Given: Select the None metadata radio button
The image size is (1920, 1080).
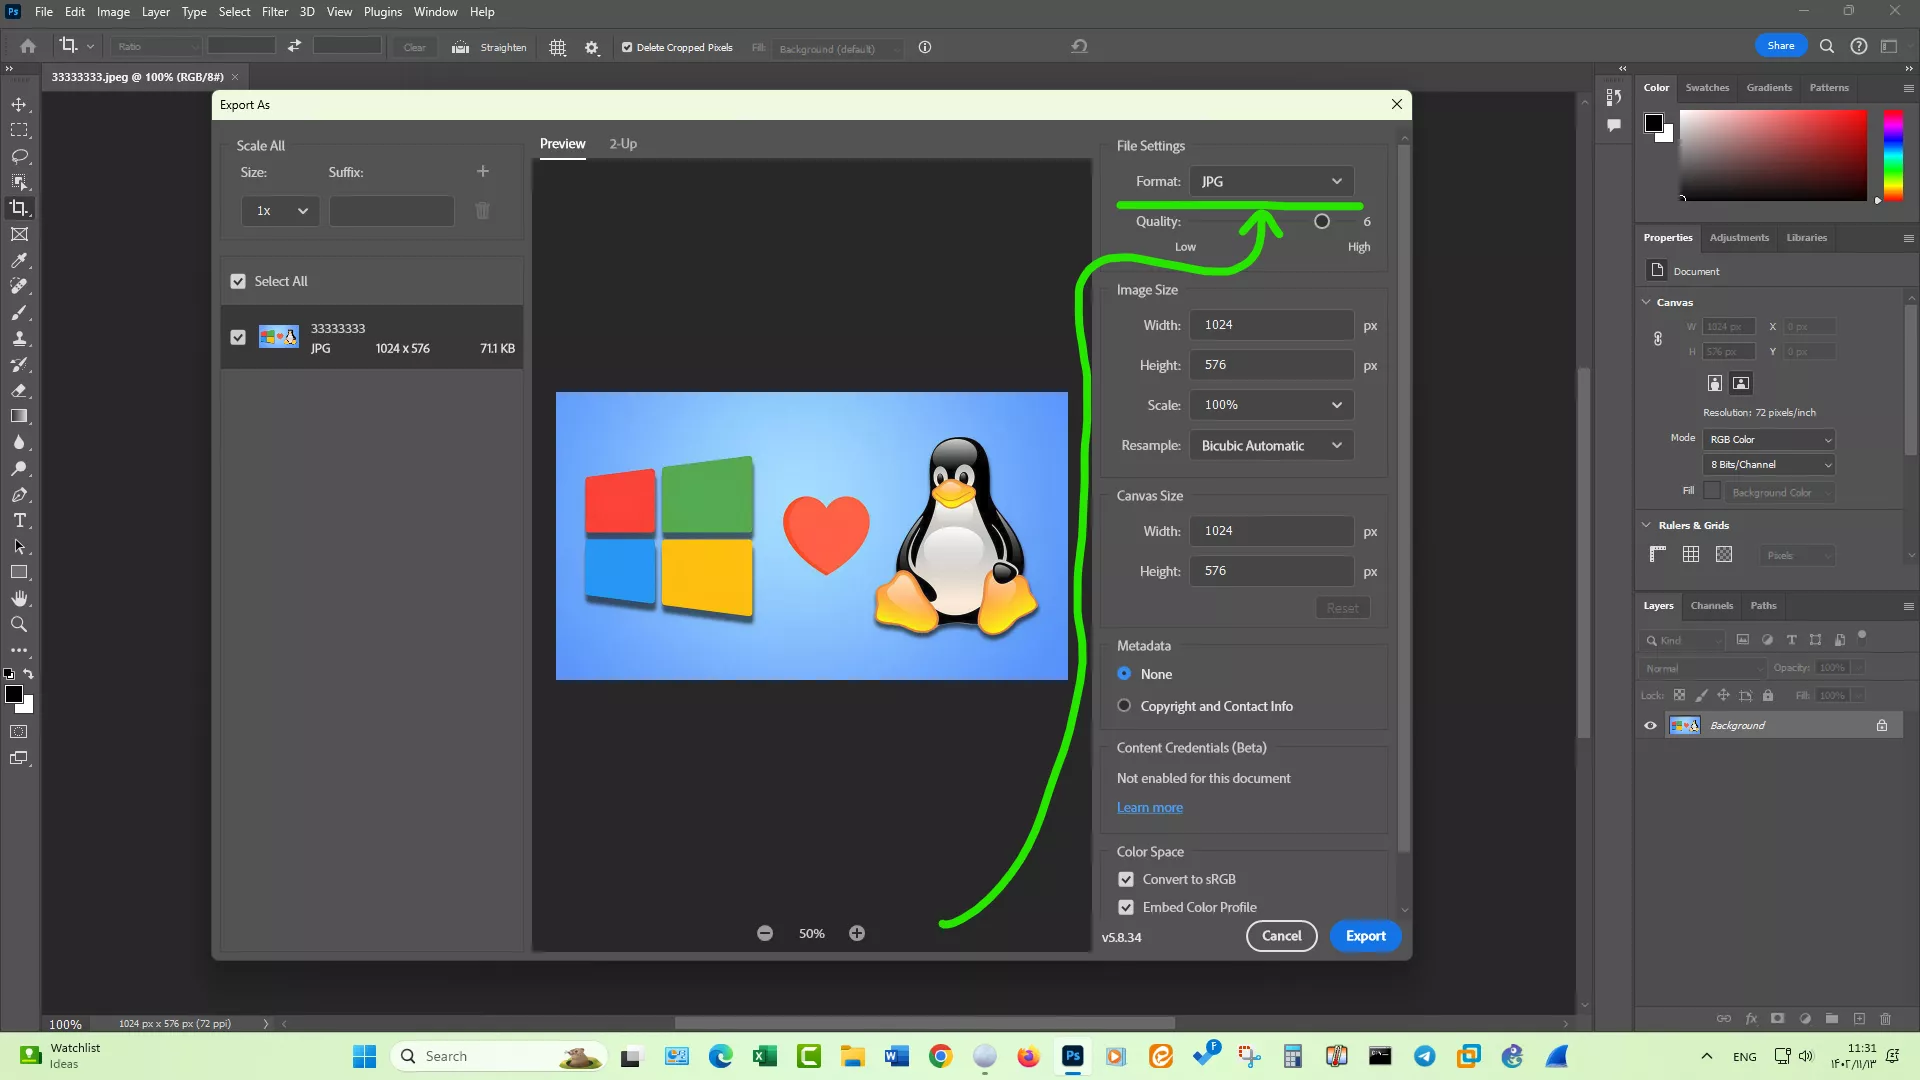Looking at the screenshot, I should [1124, 674].
